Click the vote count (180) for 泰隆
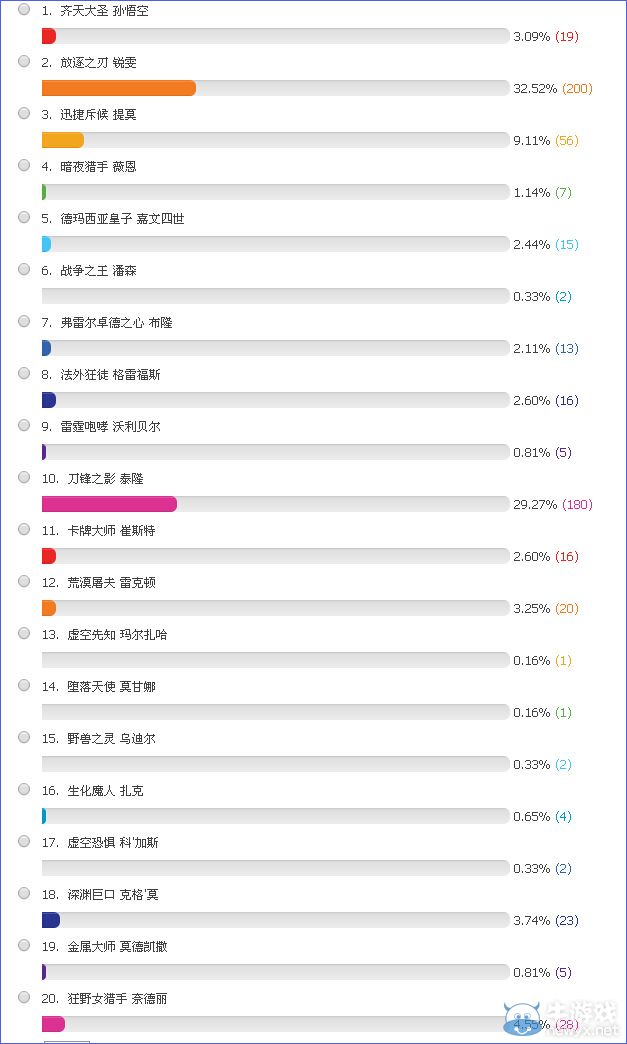 [577, 504]
